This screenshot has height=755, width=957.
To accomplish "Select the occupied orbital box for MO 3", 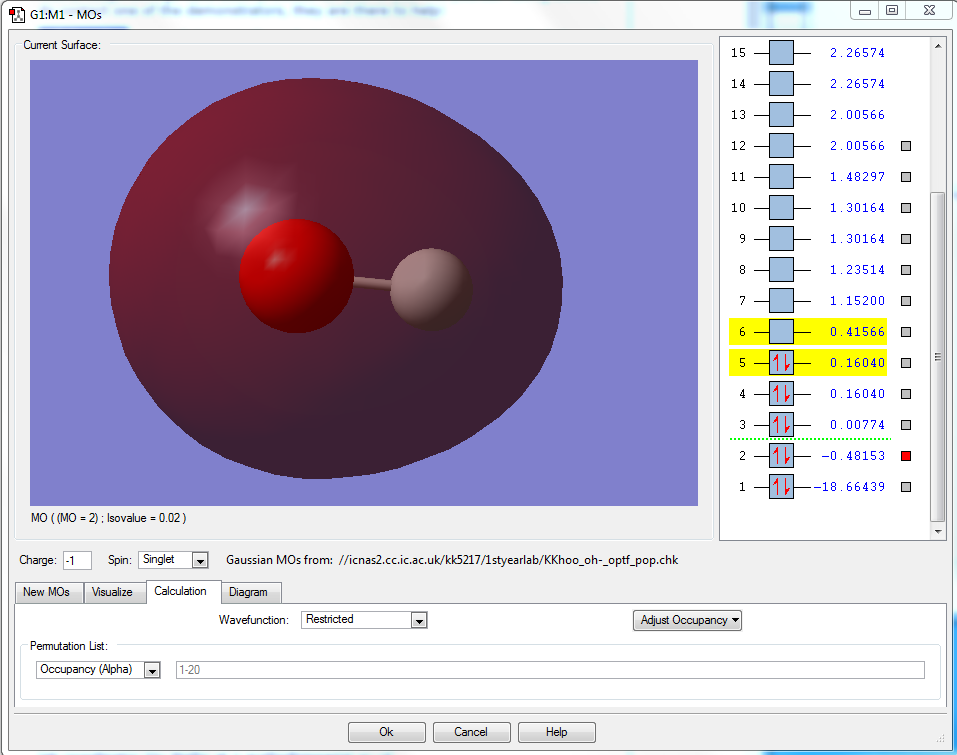I will point(781,425).
